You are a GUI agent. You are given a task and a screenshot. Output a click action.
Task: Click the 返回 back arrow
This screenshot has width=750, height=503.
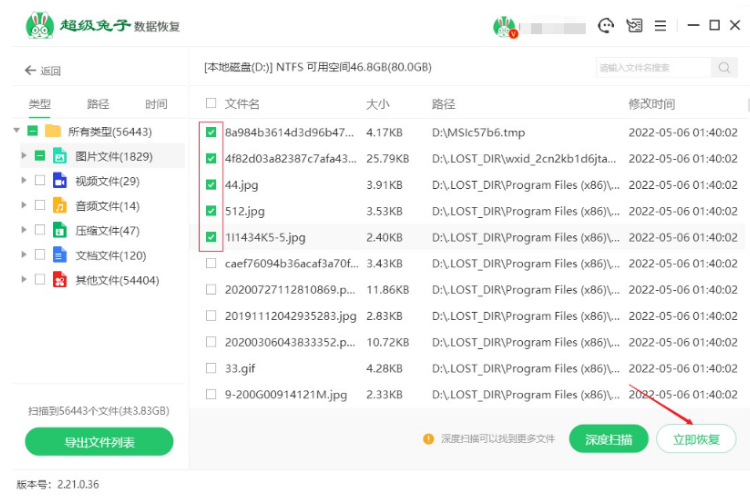tap(30, 71)
